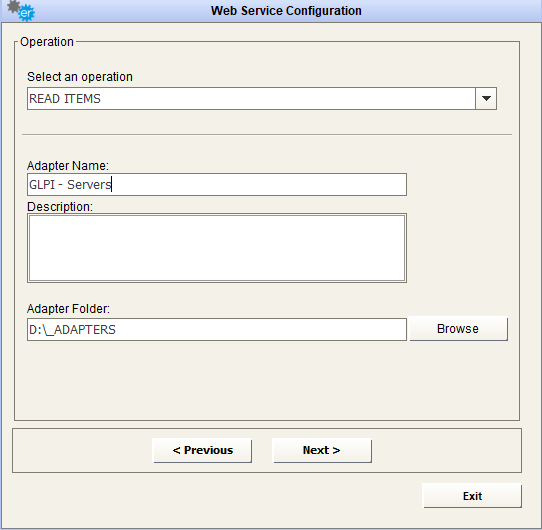This screenshot has height=530, width=542.
Task: Click the Web Service Configuration title text
Action: tap(286, 11)
